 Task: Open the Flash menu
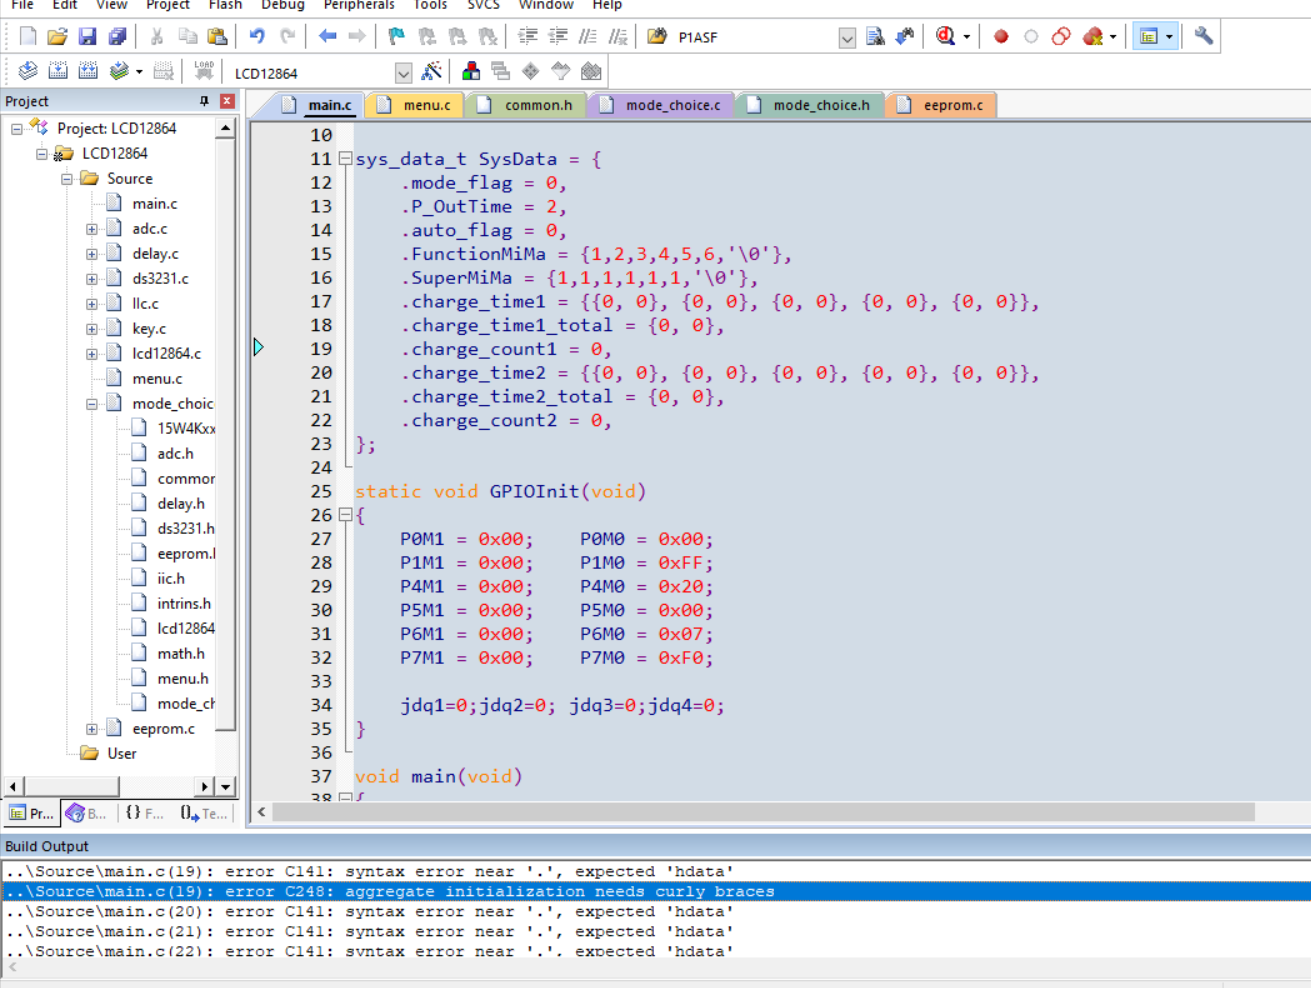pyautogui.click(x=225, y=5)
